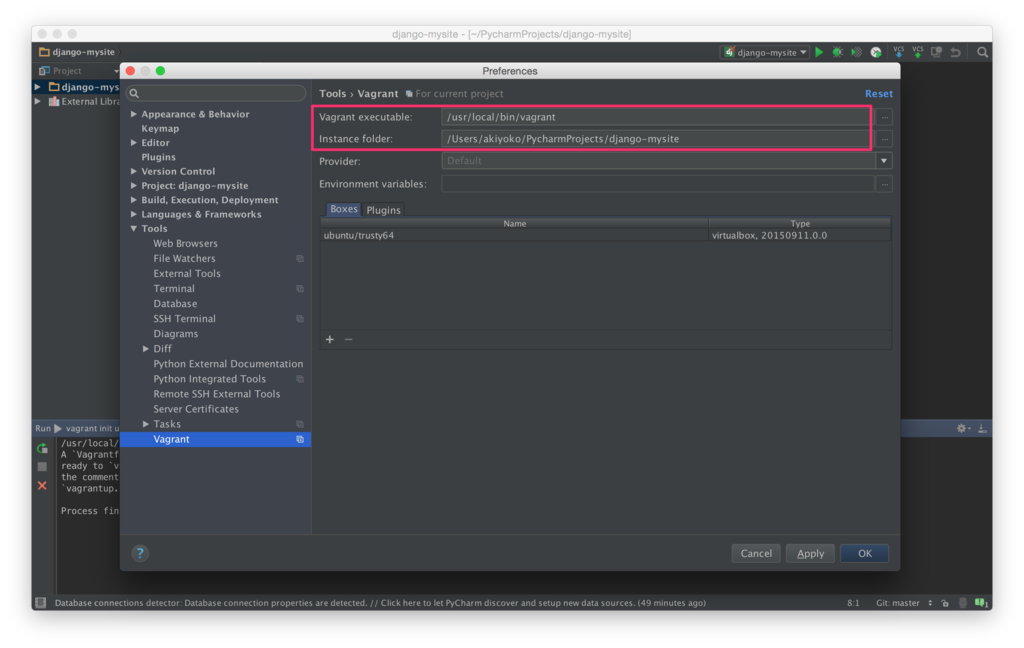1024x648 pixels.
Task: Expand External Libraries in Project tree
Action: (x=38, y=102)
